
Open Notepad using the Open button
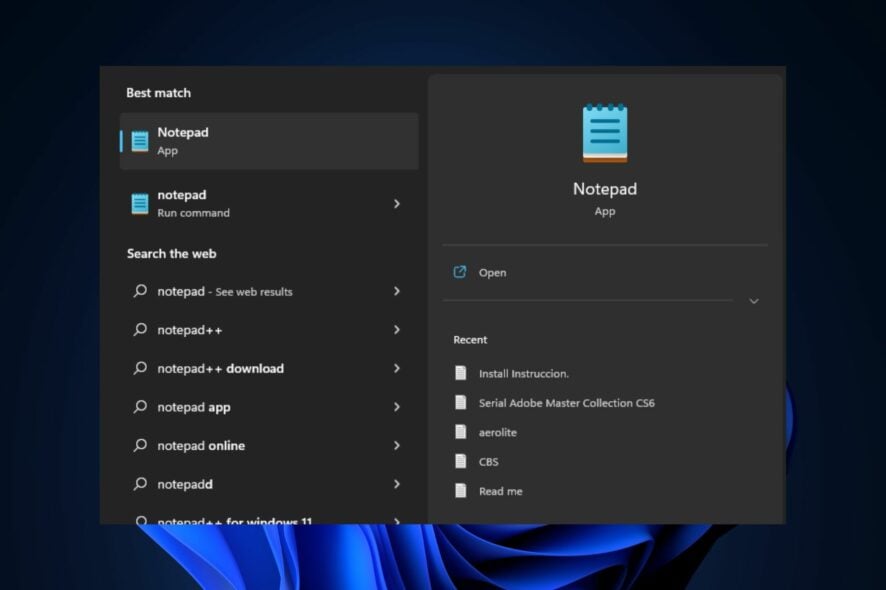click(494, 271)
